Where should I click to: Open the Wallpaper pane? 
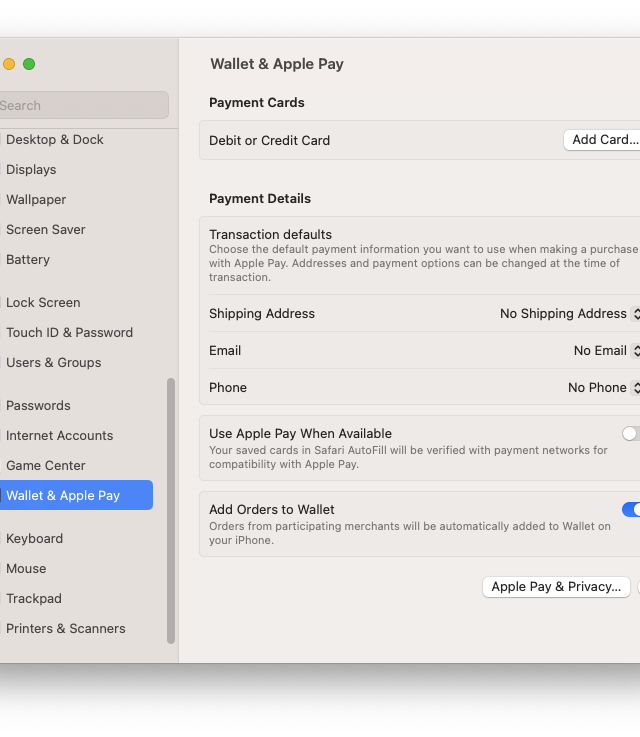(36, 200)
